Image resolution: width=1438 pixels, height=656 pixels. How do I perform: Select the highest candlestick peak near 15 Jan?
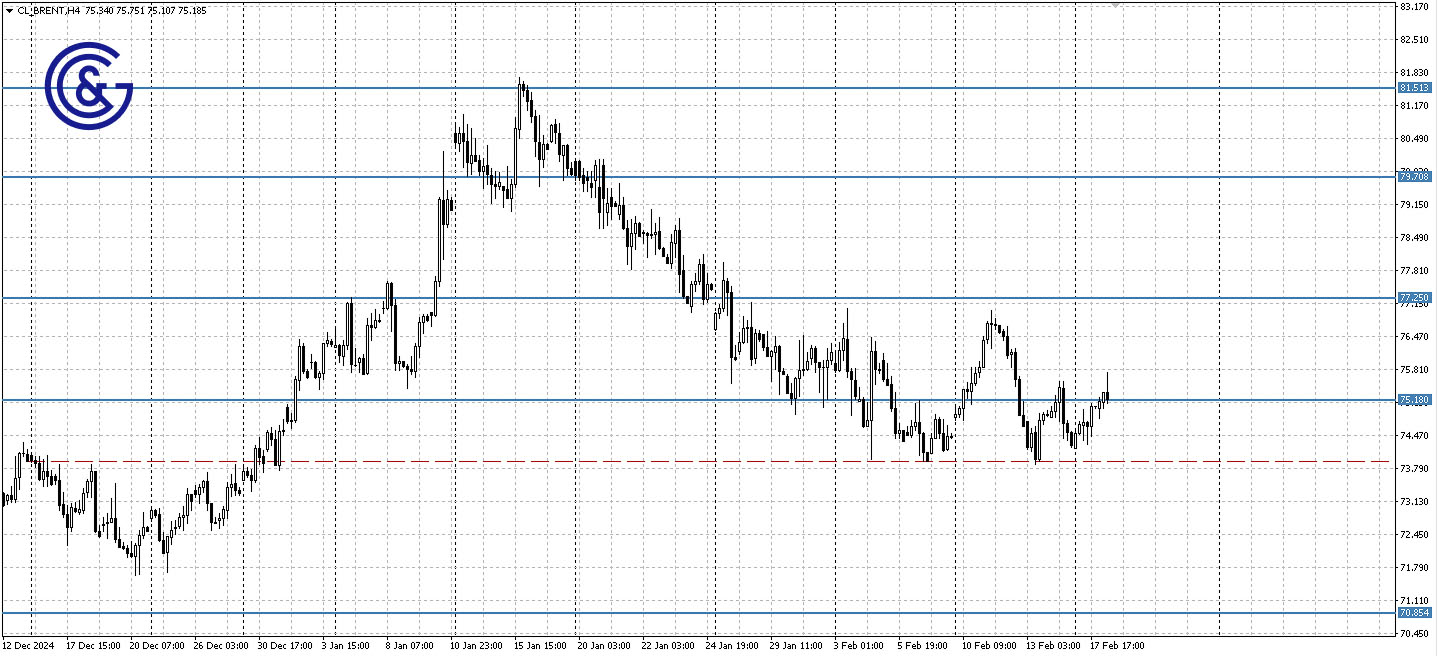point(521,78)
